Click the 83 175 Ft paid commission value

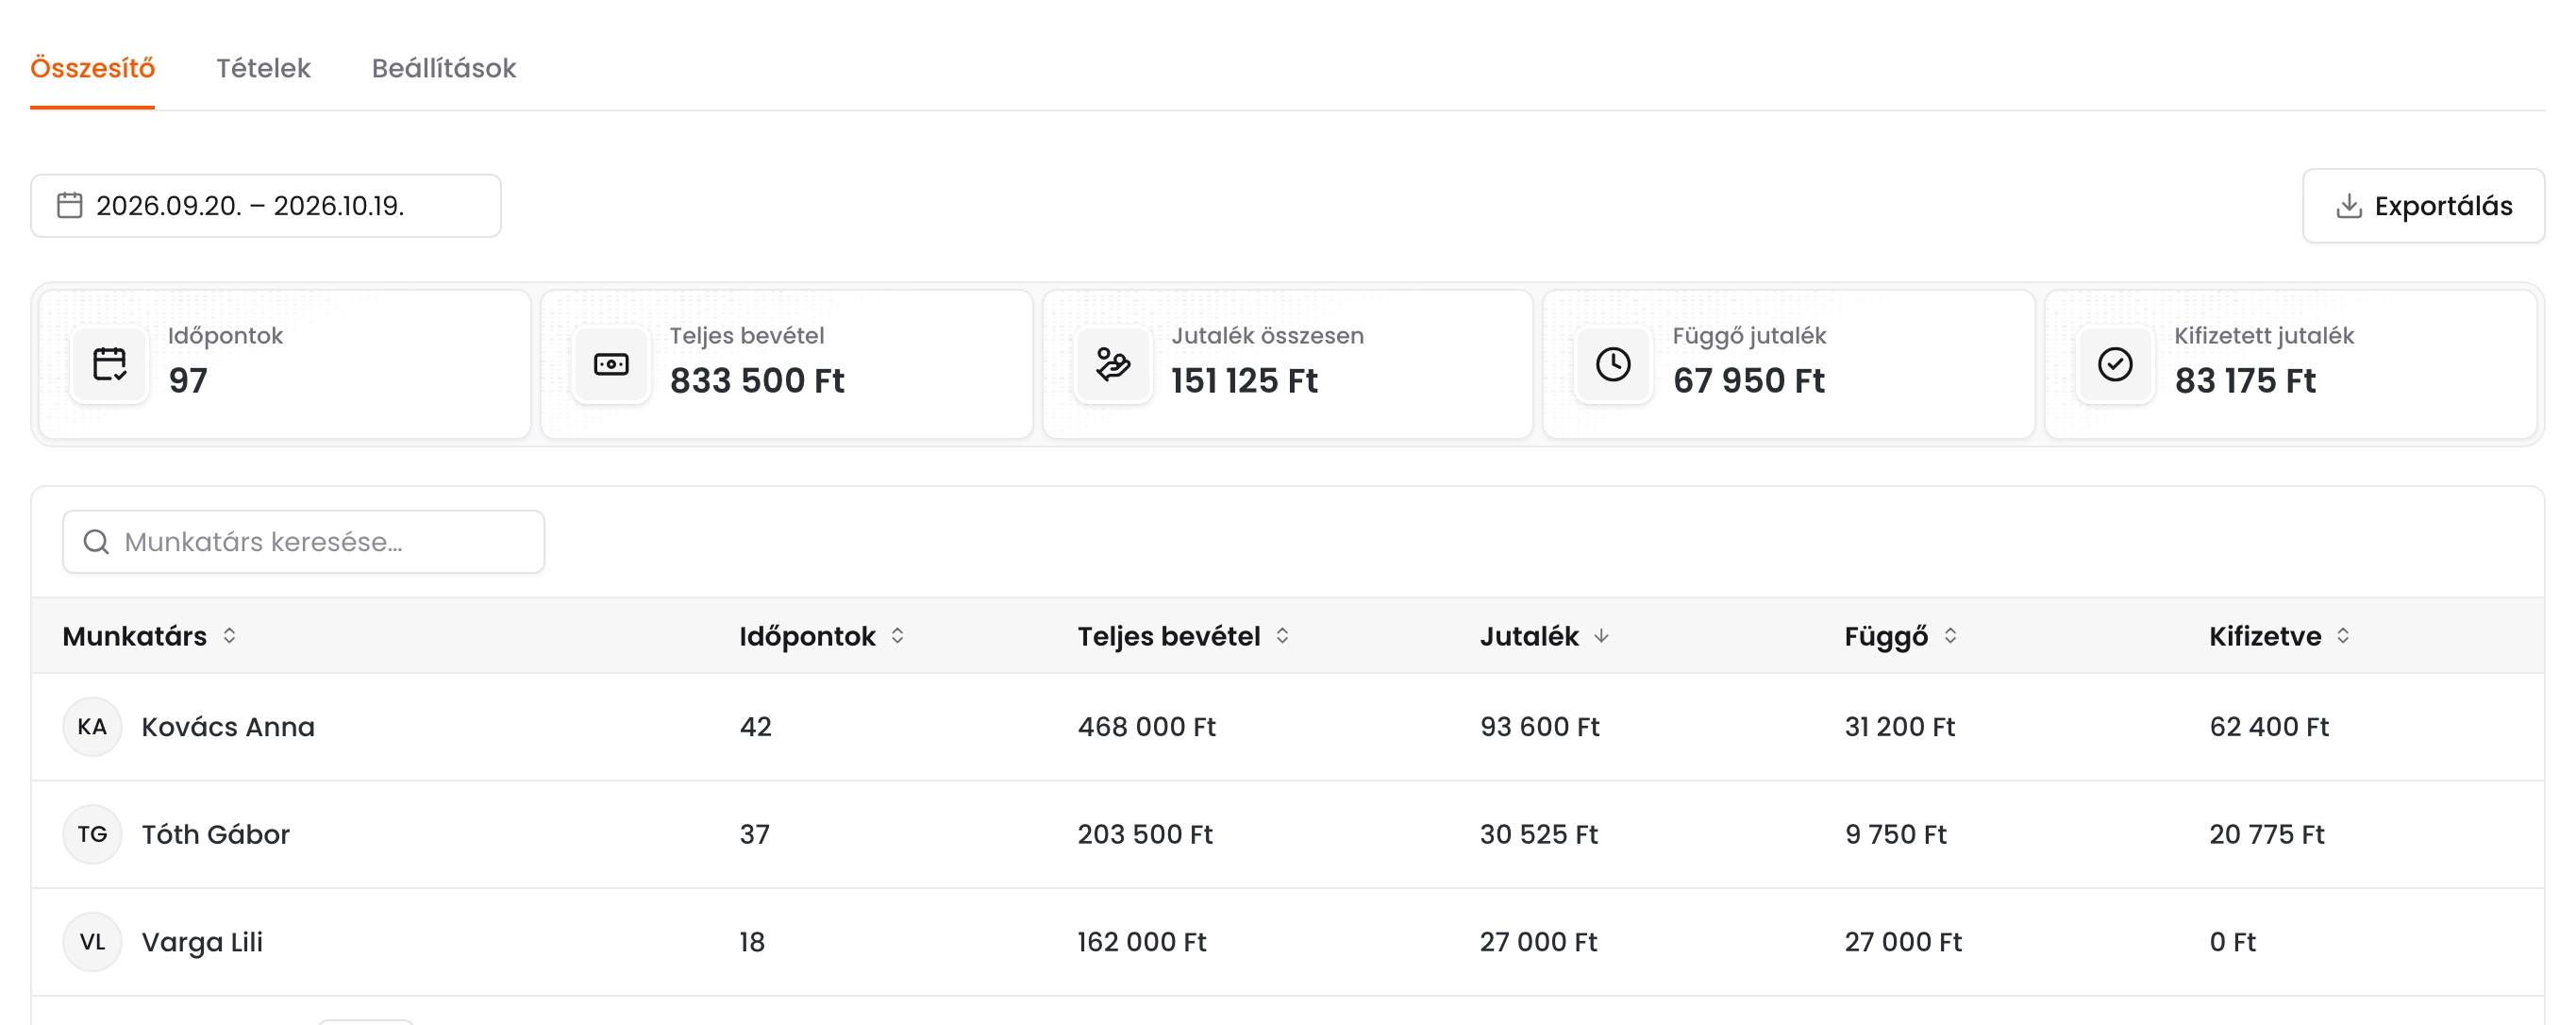point(2245,380)
